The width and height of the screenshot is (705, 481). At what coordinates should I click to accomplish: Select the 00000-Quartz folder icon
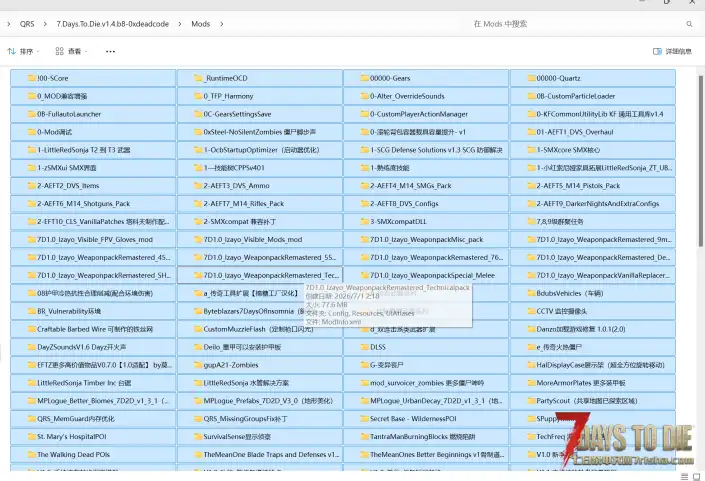pos(531,78)
